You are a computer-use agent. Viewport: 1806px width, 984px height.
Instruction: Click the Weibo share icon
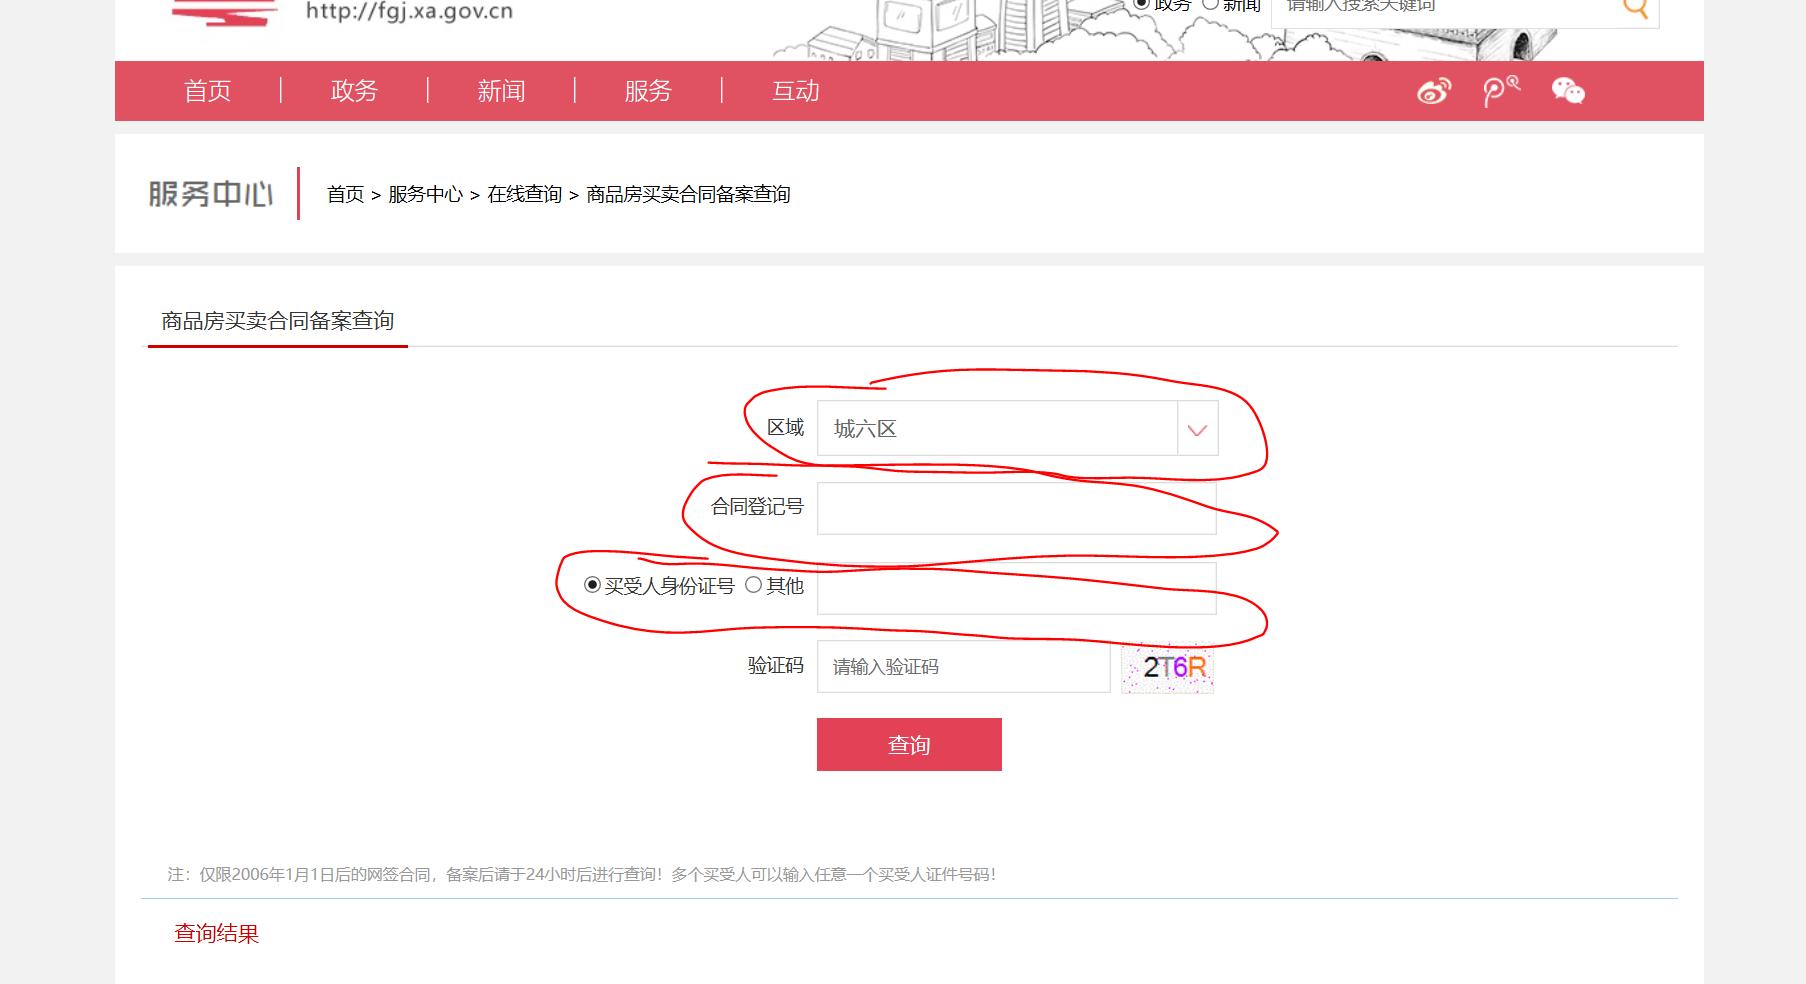point(1434,90)
